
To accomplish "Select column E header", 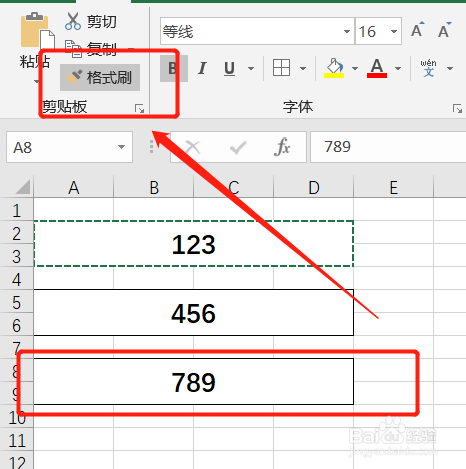I will coord(394,187).
